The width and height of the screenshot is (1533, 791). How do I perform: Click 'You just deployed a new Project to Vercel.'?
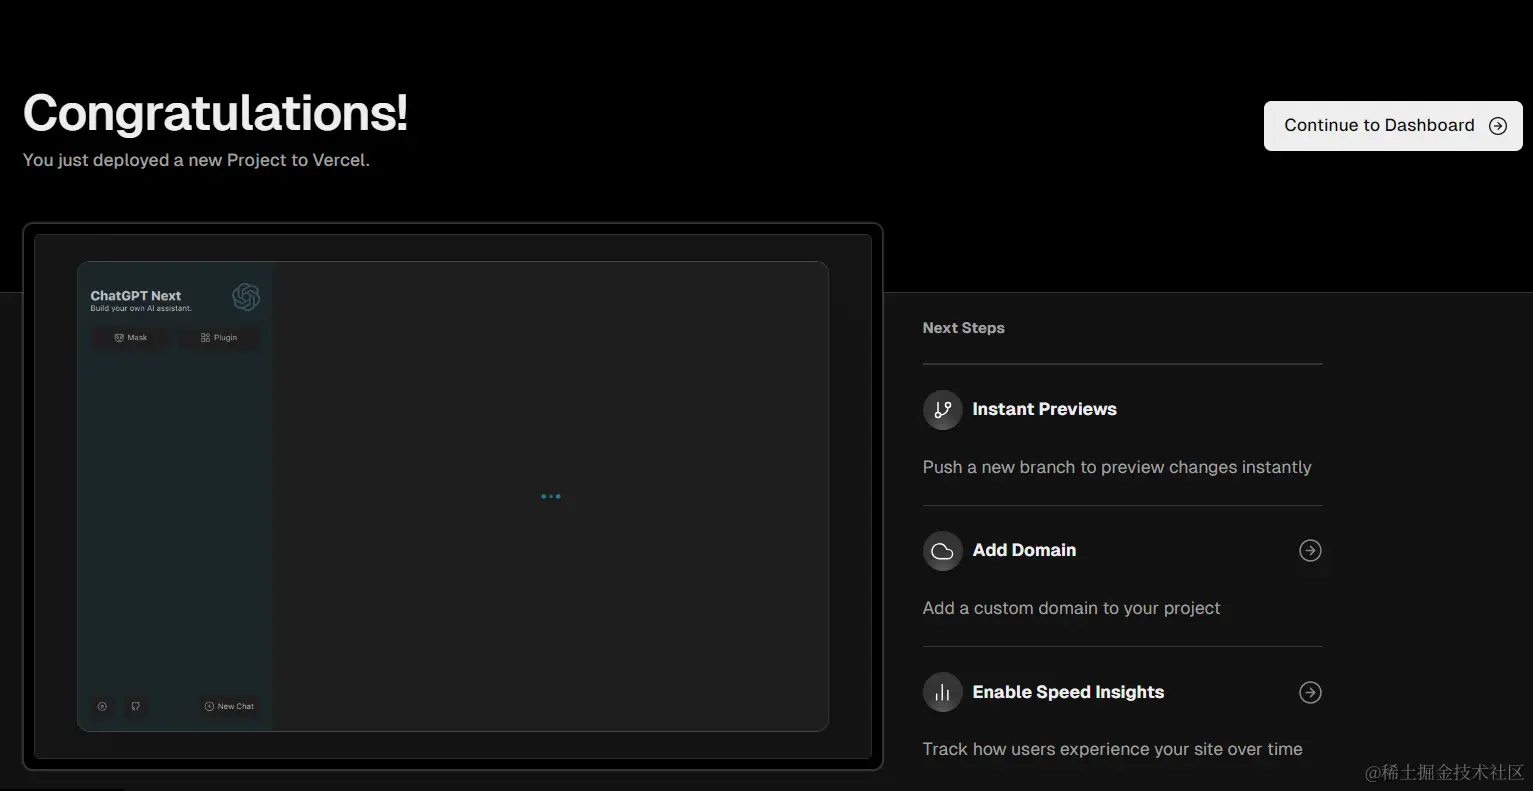click(x=196, y=160)
